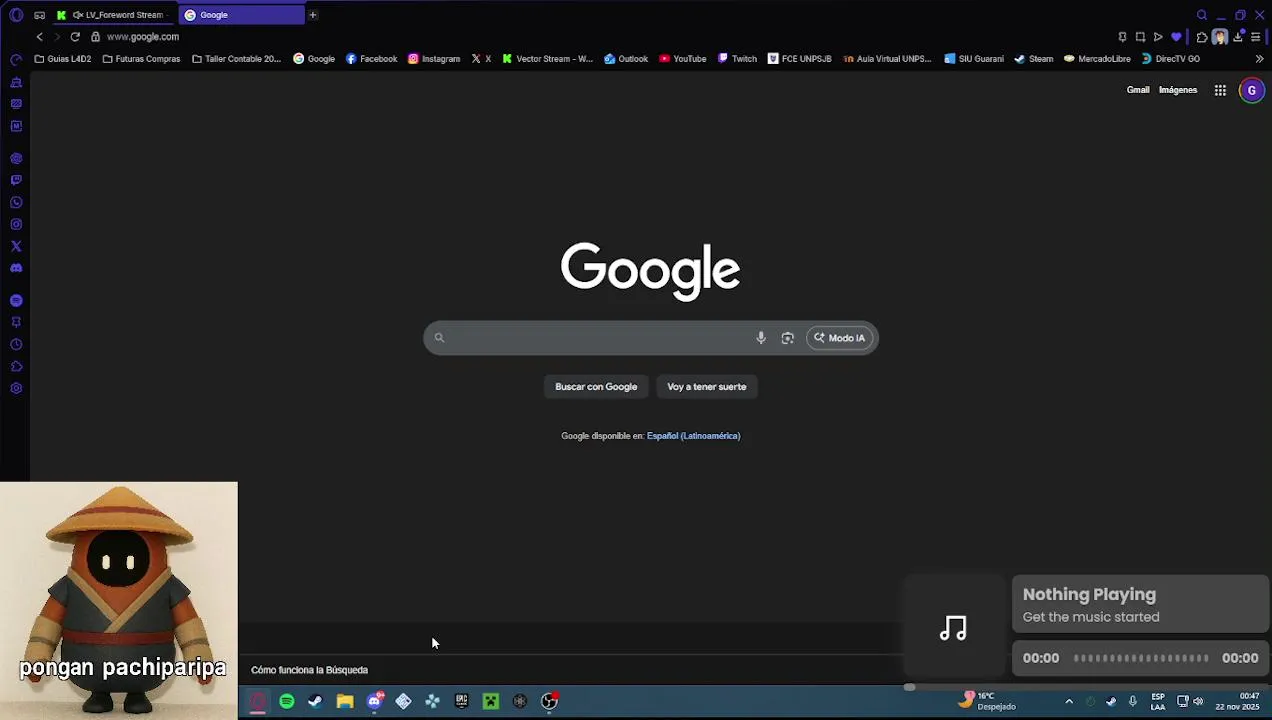The image size is (1272, 720).
Task: Expand hidden system tray icons
Action: (1069, 701)
